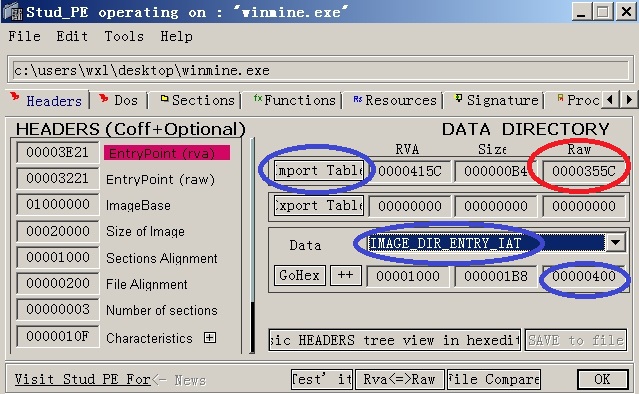
Task: Switch to the Functions tab
Action: click(x=294, y=100)
